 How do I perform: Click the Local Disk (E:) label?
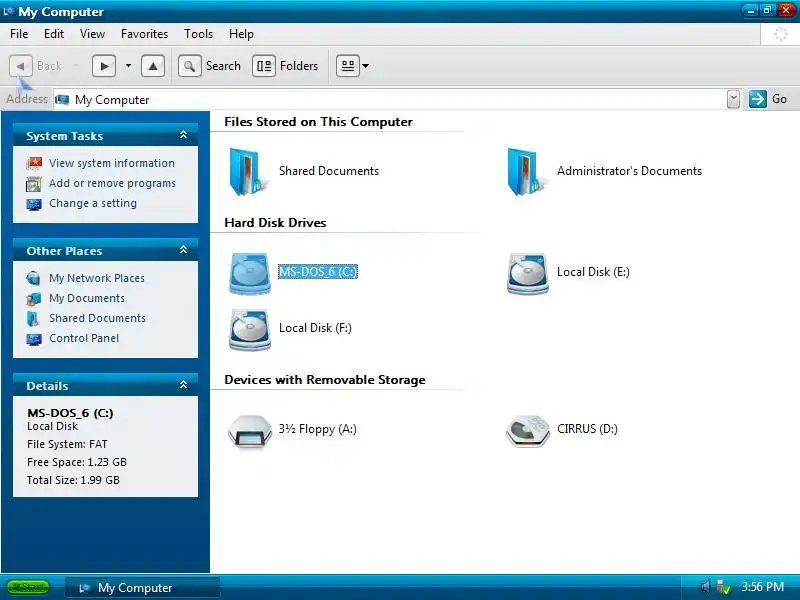point(593,271)
